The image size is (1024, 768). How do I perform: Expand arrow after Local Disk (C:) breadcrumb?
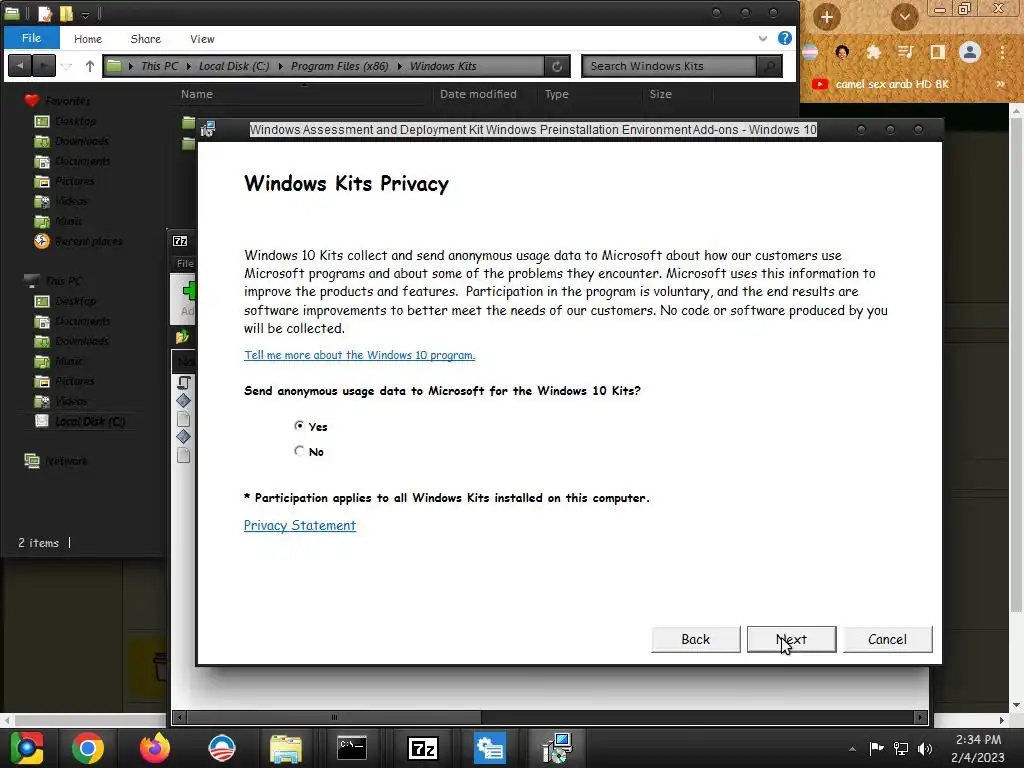click(280, 66)
